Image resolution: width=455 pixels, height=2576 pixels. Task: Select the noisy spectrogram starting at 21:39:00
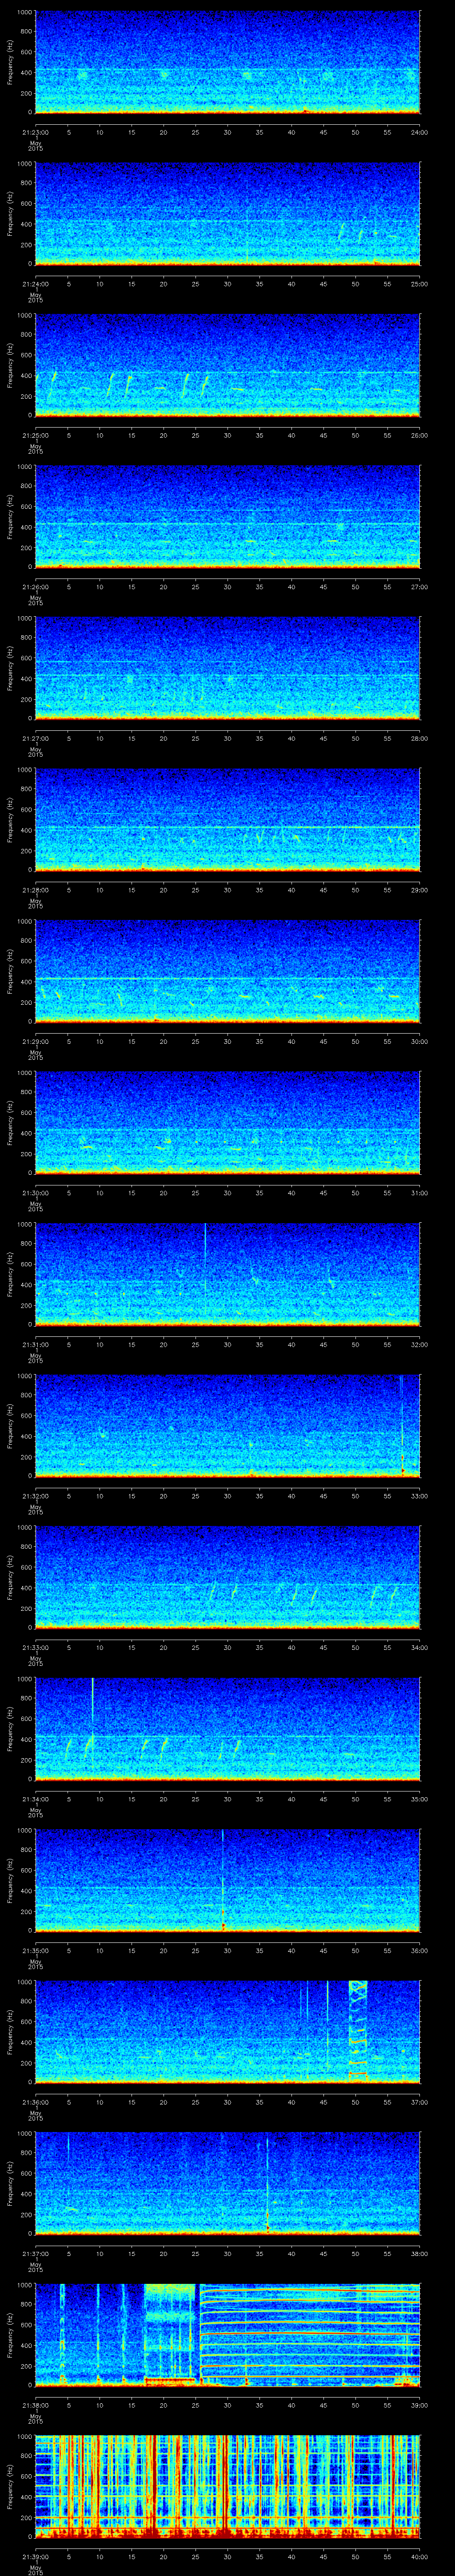pos(228,2487)
